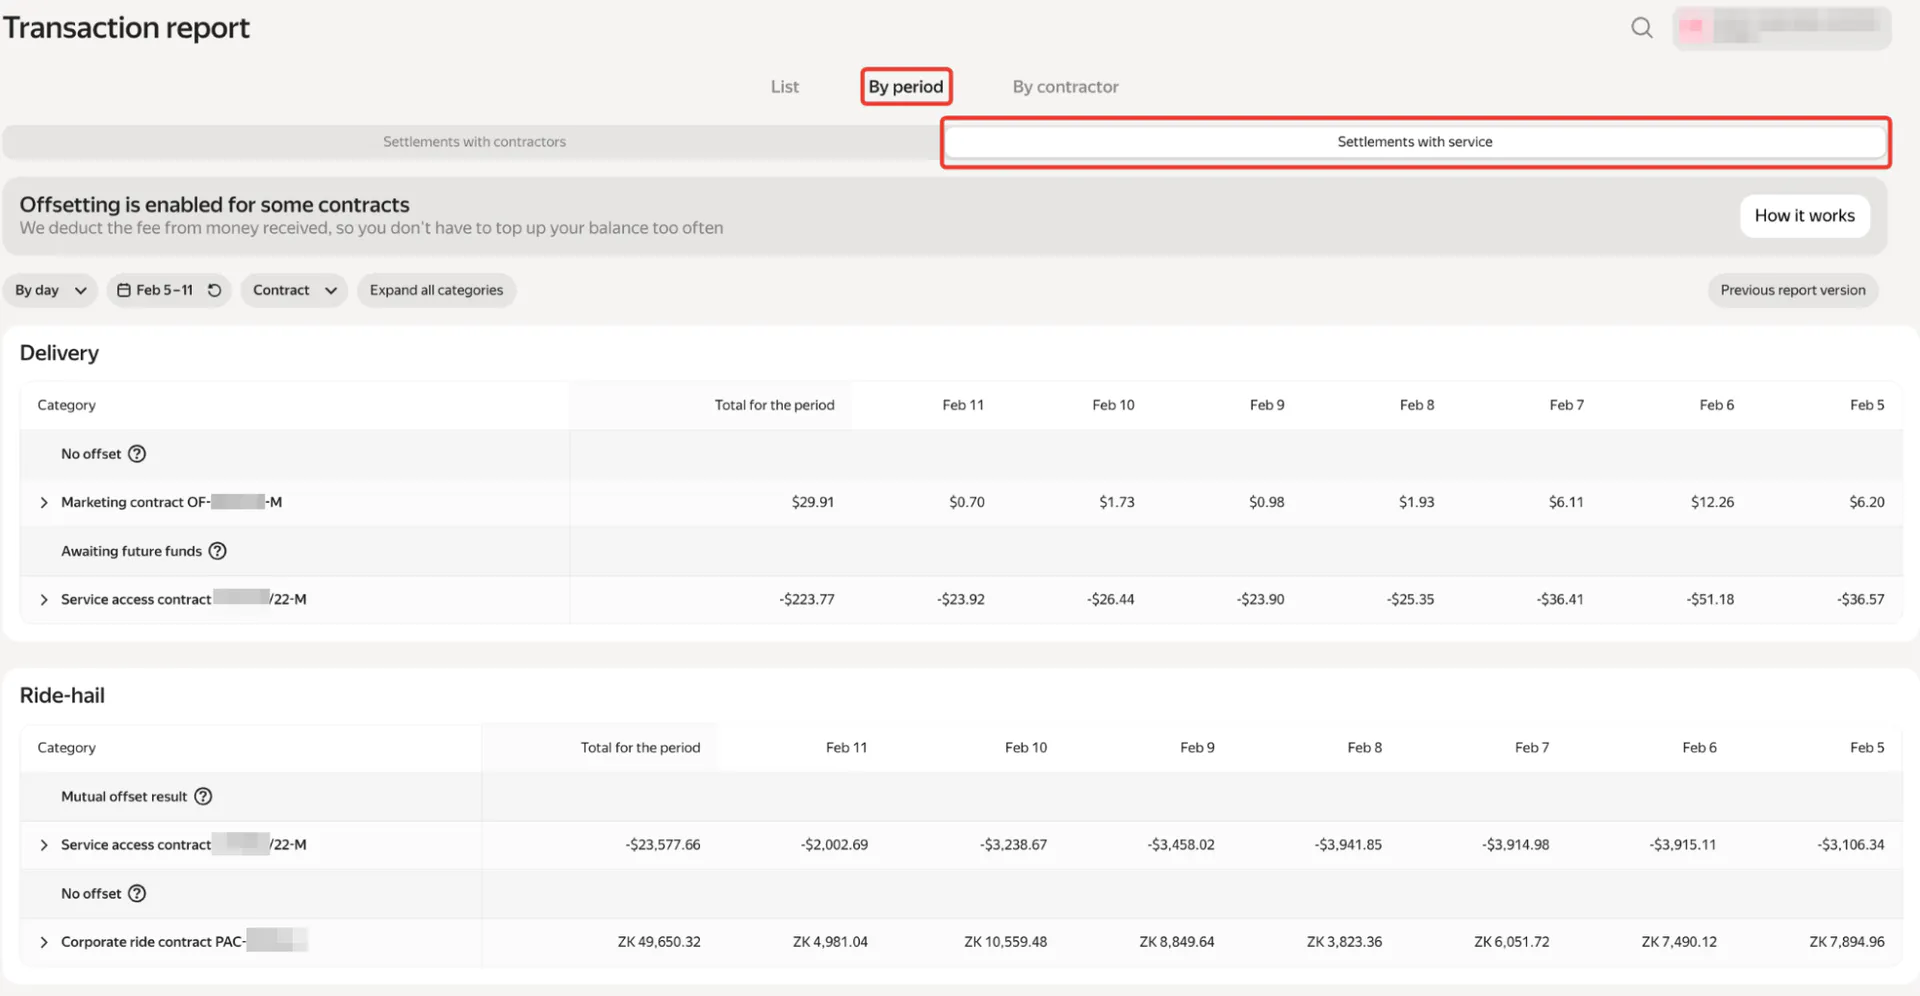Reset the Feb 5–11 date range icon

[x=214, y=290]
